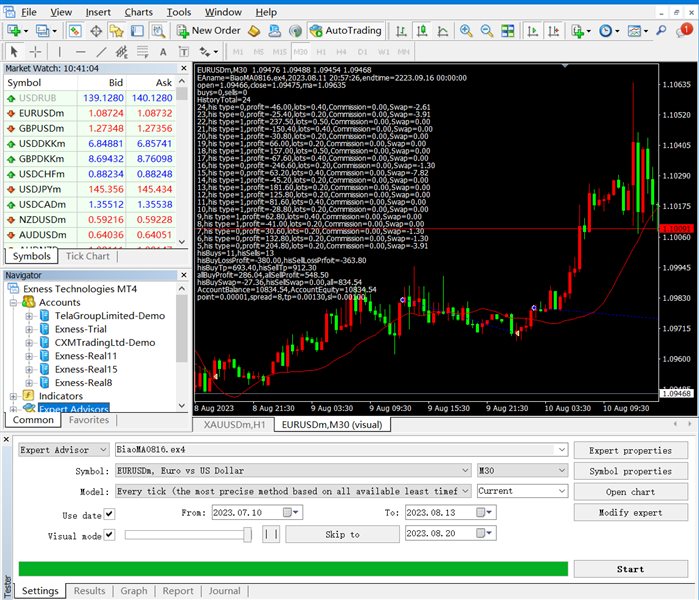The height and width of the screenshot is (600, 699).
Task: Click the Symbol properties button
Action: [x=630, y=471]
